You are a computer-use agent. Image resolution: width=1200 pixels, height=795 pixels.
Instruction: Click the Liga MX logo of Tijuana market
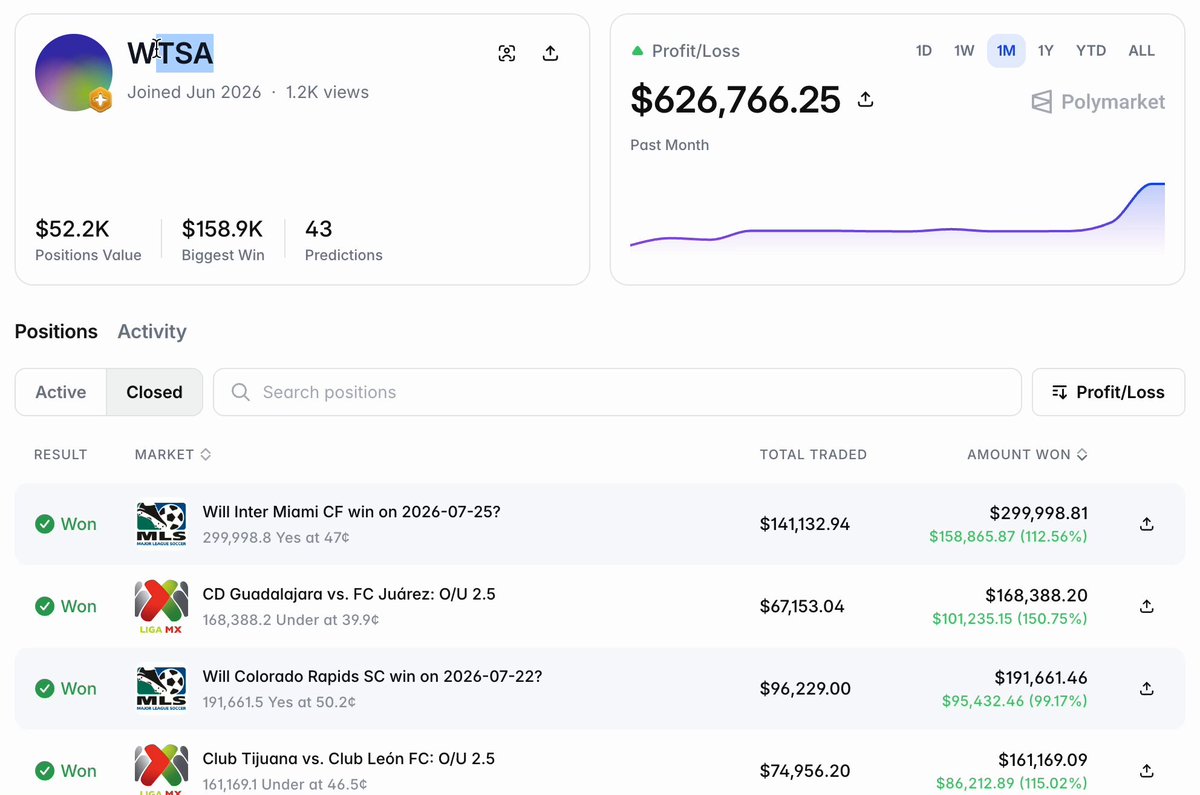coord(161,769)
